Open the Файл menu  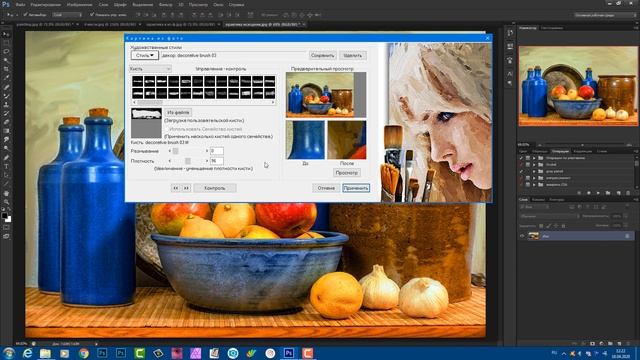[20, 4]
